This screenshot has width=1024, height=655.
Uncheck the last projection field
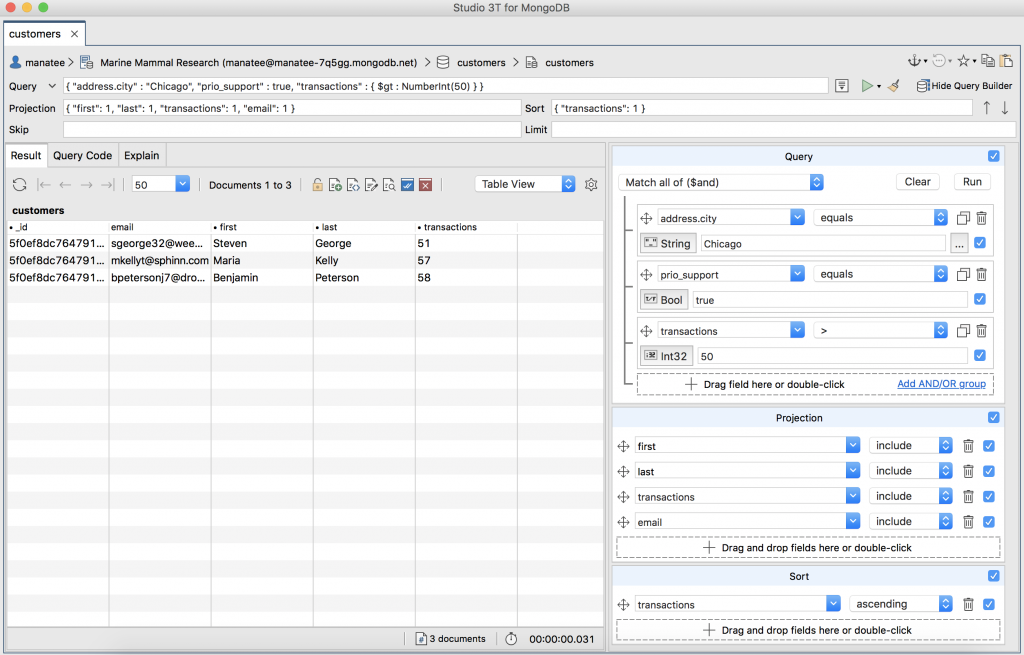[989, 471]
